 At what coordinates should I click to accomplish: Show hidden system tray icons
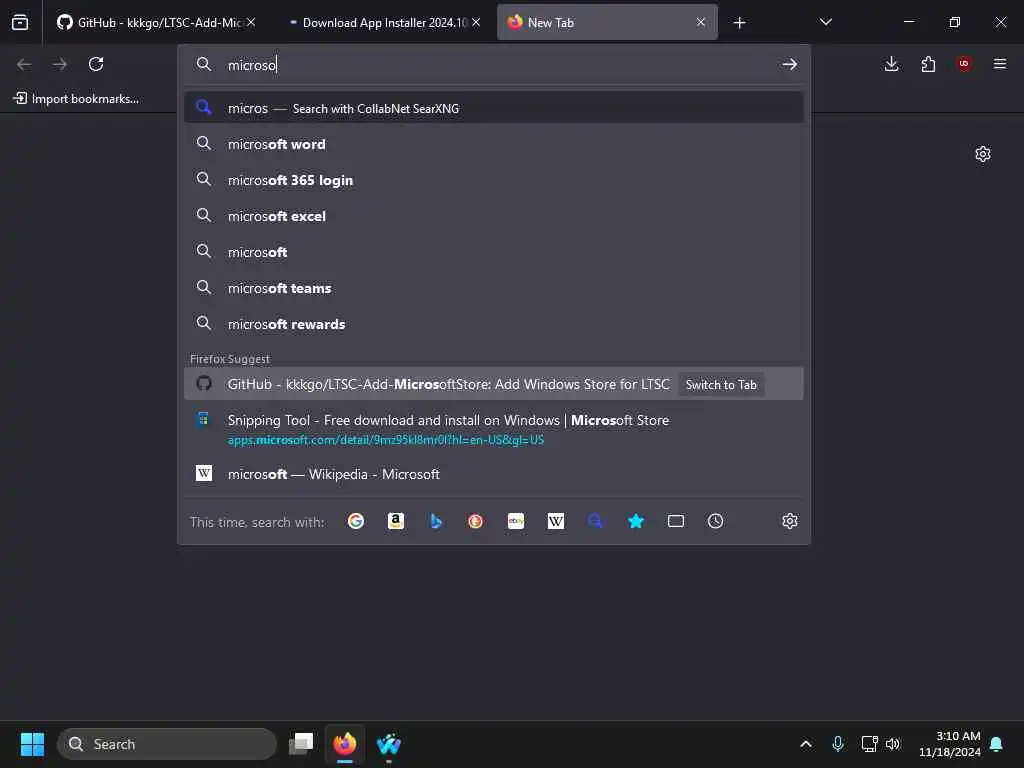[x=806, y=744]
